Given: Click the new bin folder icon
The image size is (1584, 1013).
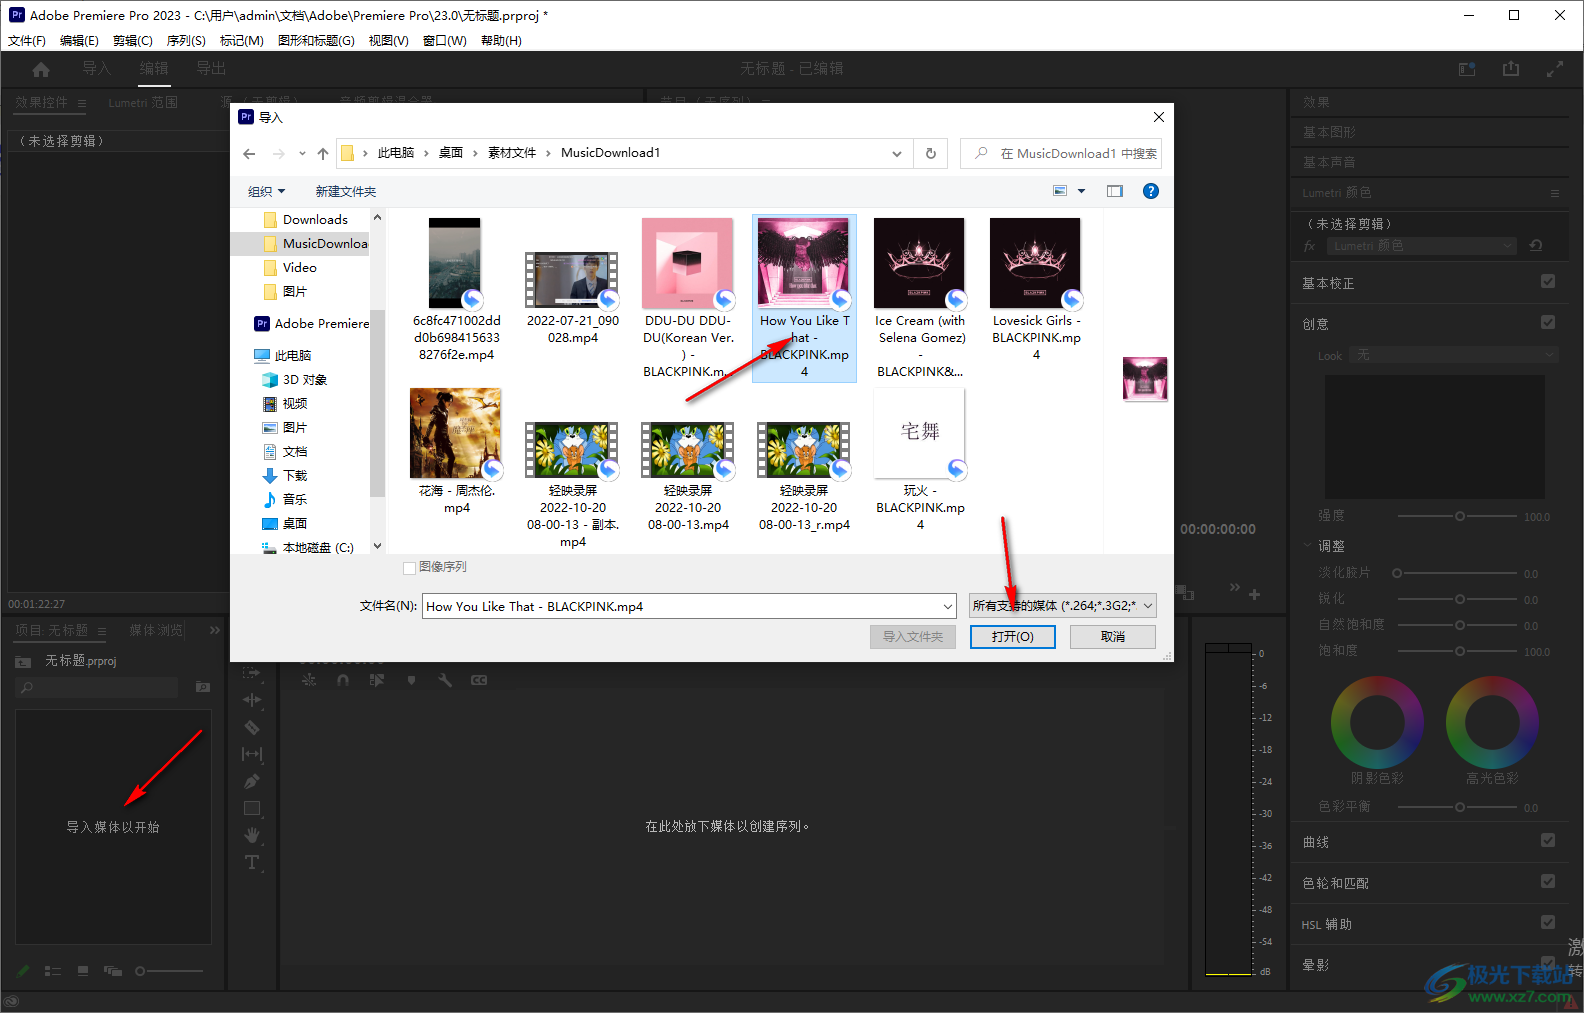Looking at the screenshot, I should (203, 687).
